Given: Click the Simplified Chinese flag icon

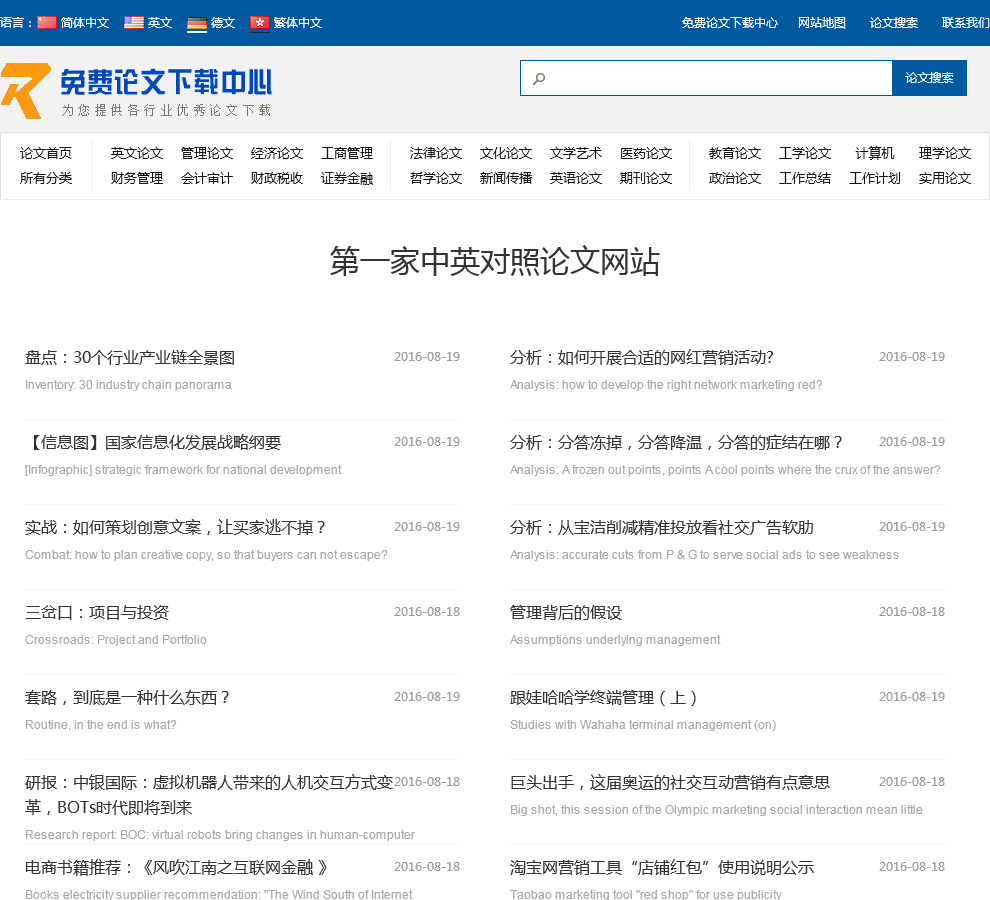Looking at the screenshot, I should point(47,22).
